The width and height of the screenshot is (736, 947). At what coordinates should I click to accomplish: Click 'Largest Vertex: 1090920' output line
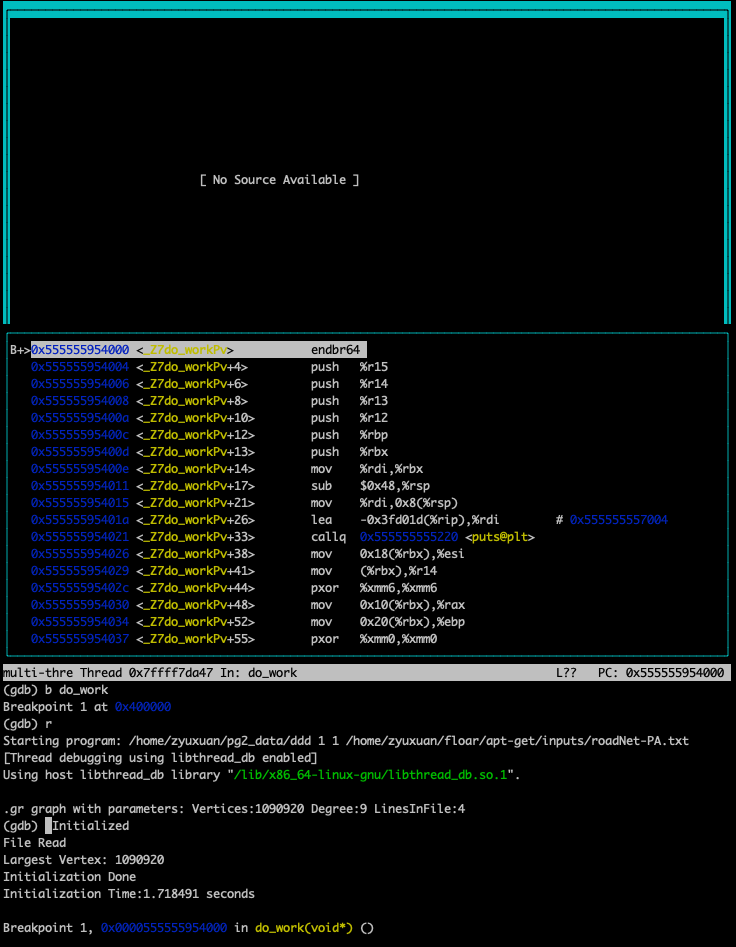click(83, 859)
